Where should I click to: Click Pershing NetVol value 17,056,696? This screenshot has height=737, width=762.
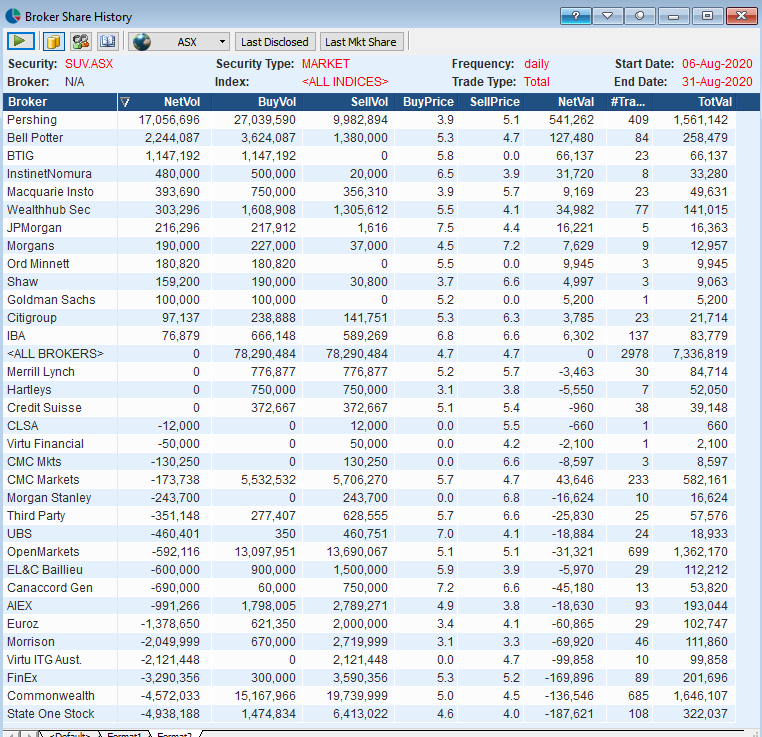point(169,120)
